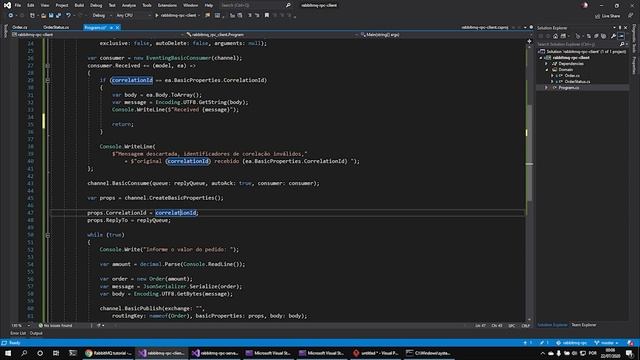The height and width of the screenshot is (360, 640).
Task: Select the Solution 'rabbitmq-rpc-client' node
Action: [583, 51]
